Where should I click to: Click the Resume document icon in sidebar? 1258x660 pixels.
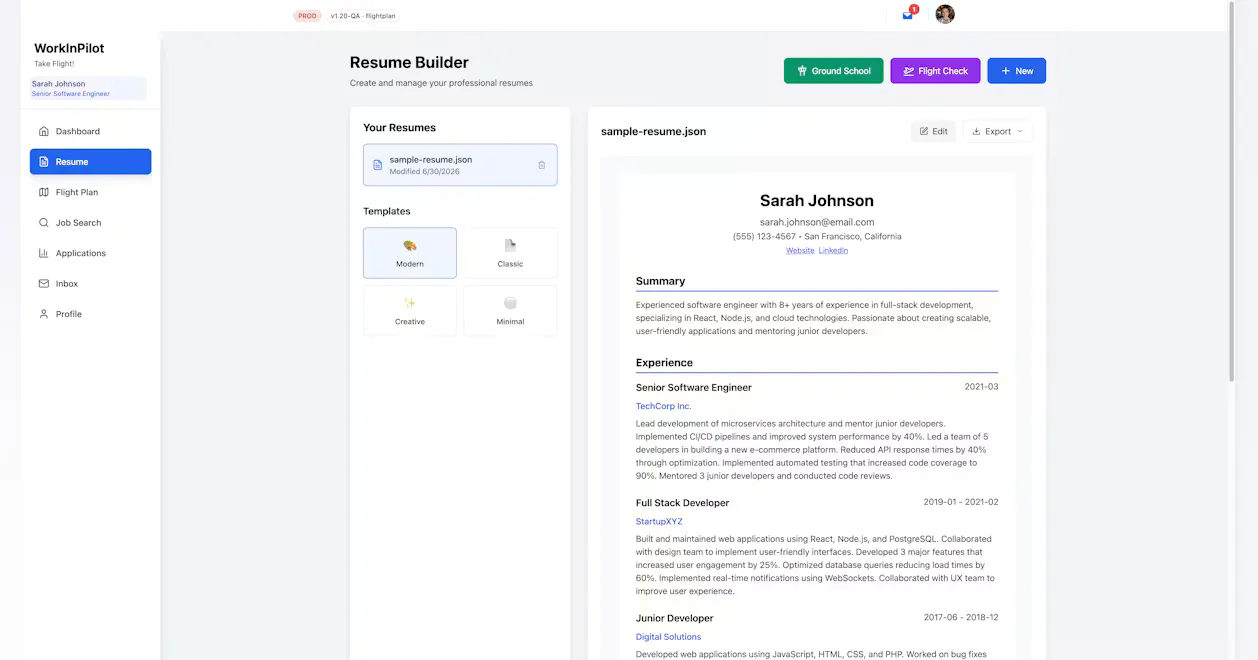pos(44,162)
